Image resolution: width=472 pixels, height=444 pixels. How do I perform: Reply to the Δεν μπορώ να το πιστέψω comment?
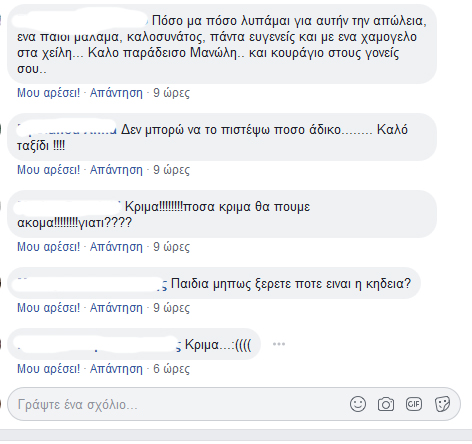coord(116,170)
